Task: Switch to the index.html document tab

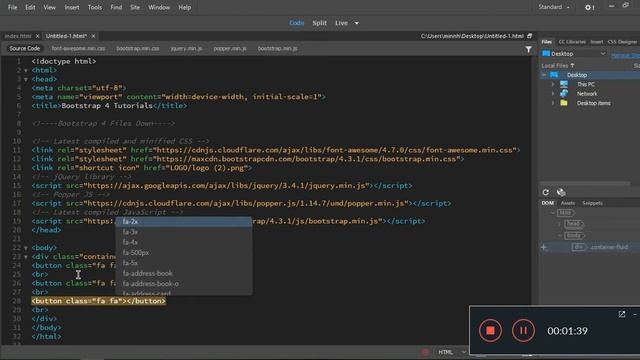Action: (18, 36)
